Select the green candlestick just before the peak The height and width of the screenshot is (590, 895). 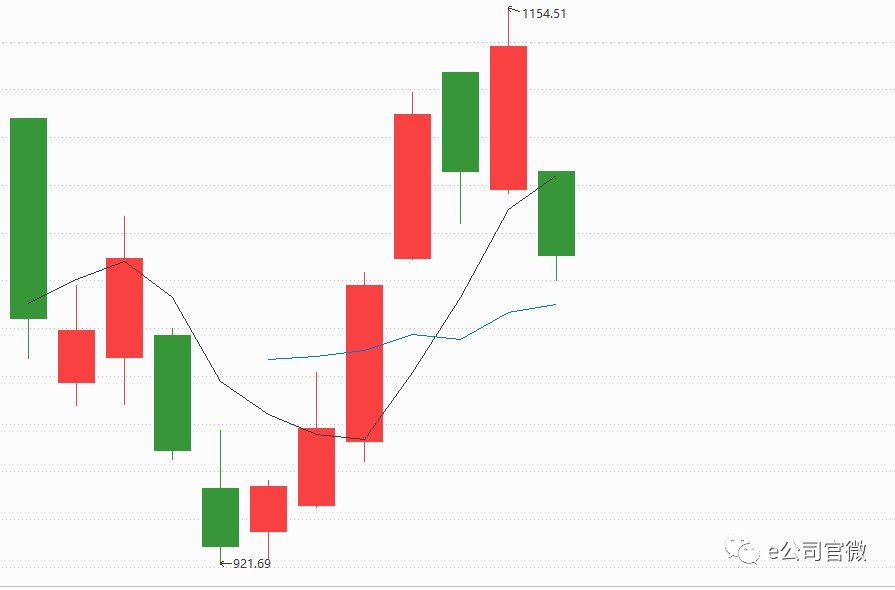point(460,122)
